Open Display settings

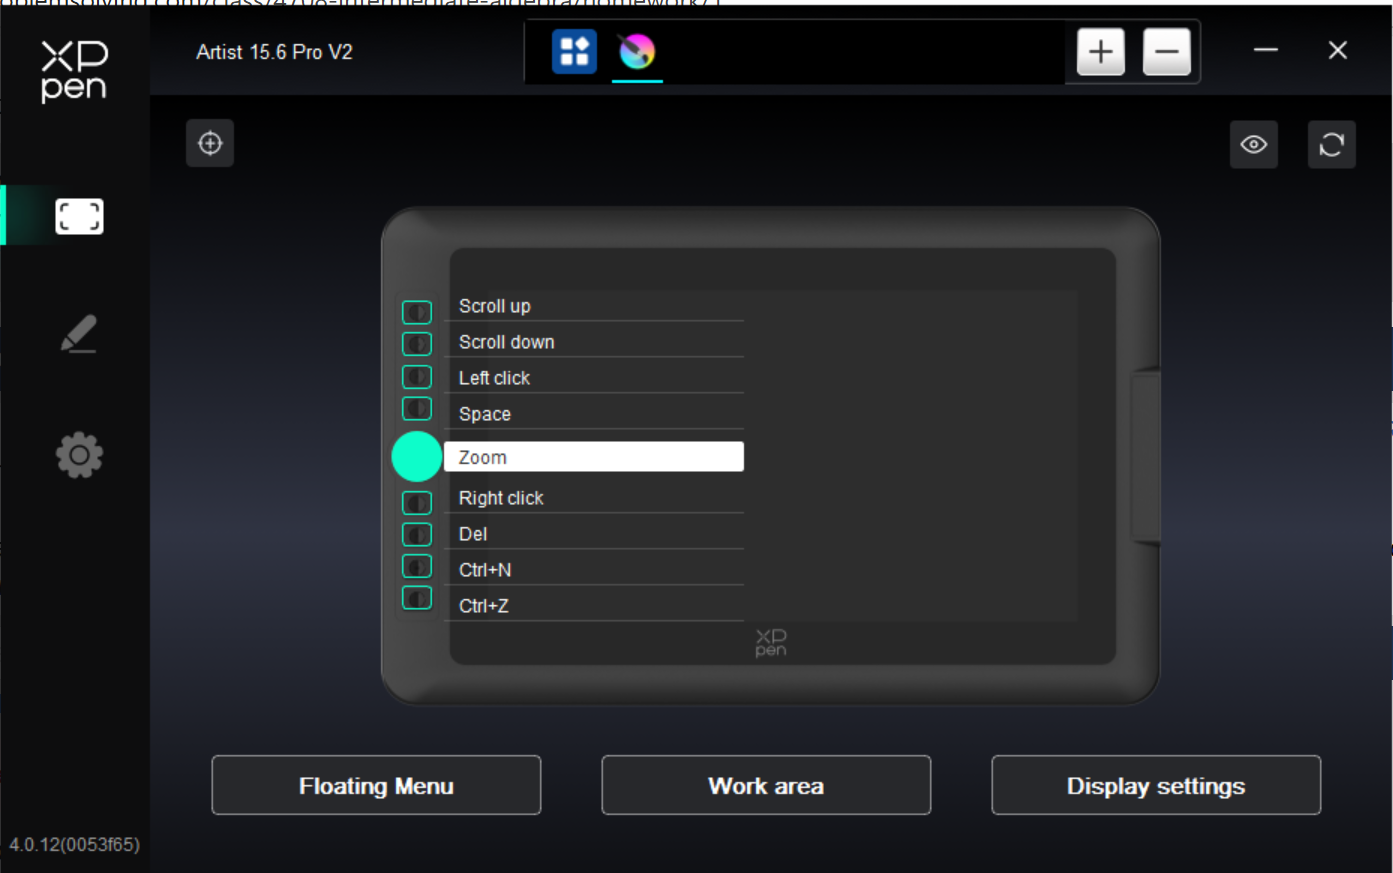pyautogui.click(x=1156, y=786)
